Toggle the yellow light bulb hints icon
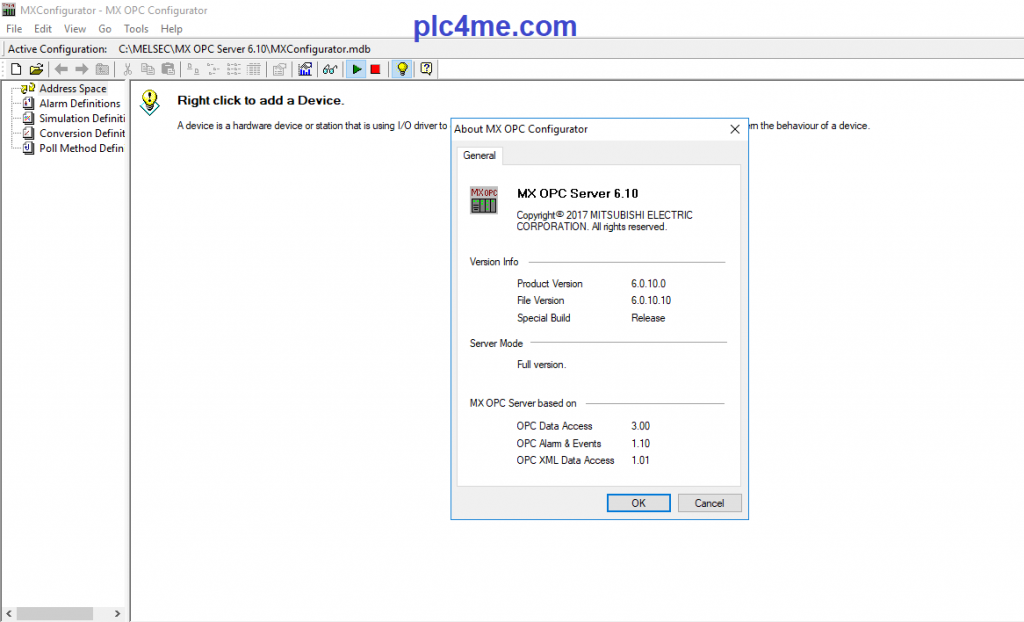The height and width of the screenshot is (622, 1024). (402, 69)
